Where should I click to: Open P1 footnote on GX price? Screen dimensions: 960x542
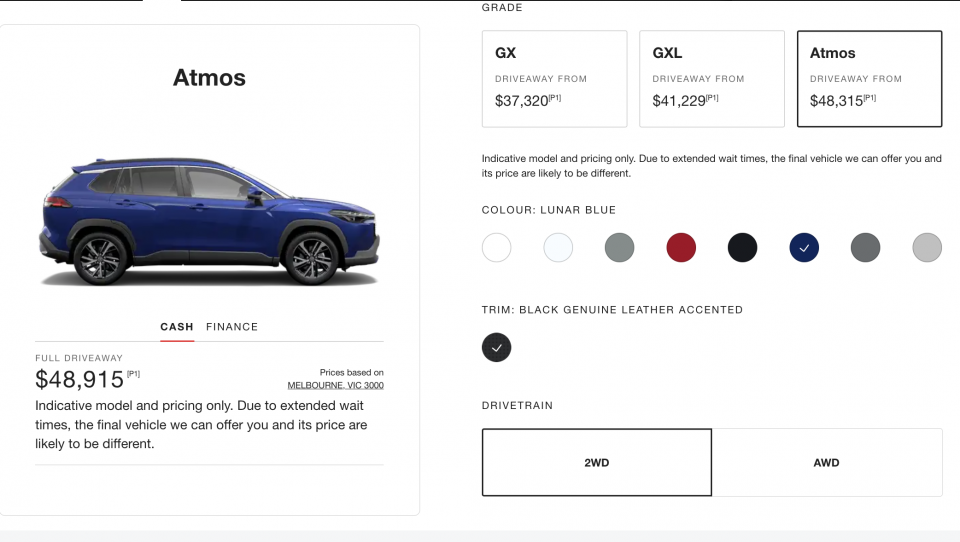[x=555, y=97]
